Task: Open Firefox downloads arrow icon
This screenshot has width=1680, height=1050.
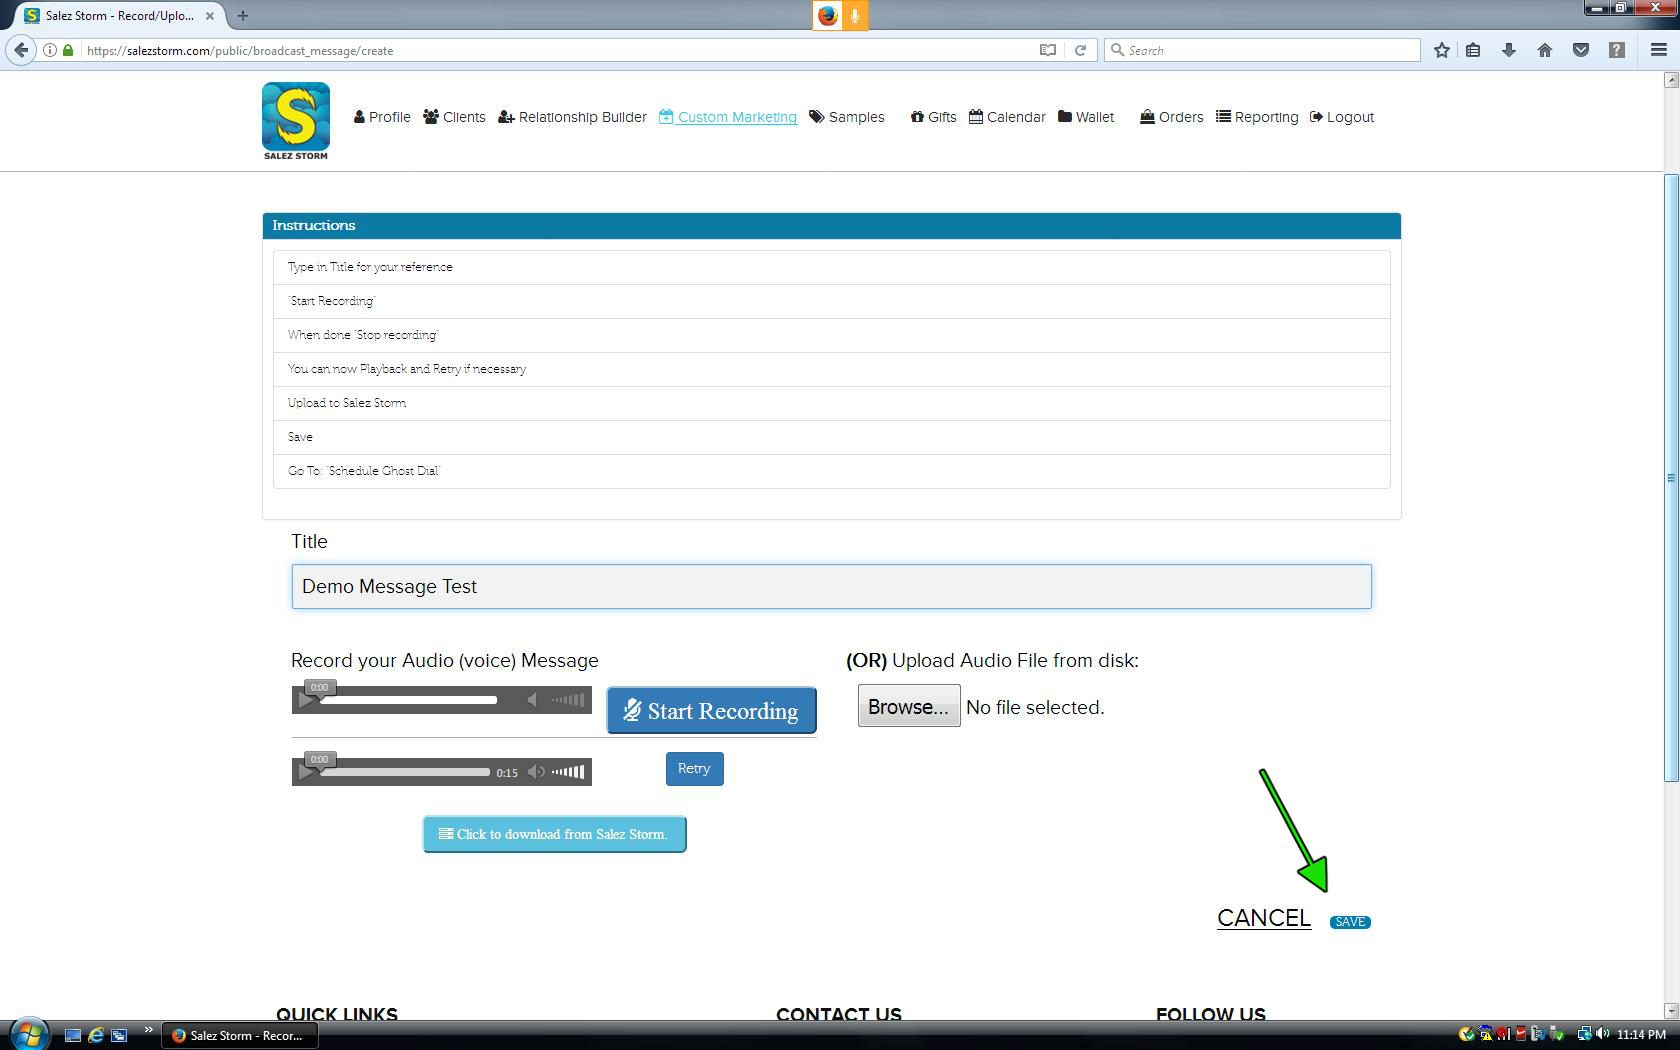Action: pyautogui.click(x=1508, y=50)
